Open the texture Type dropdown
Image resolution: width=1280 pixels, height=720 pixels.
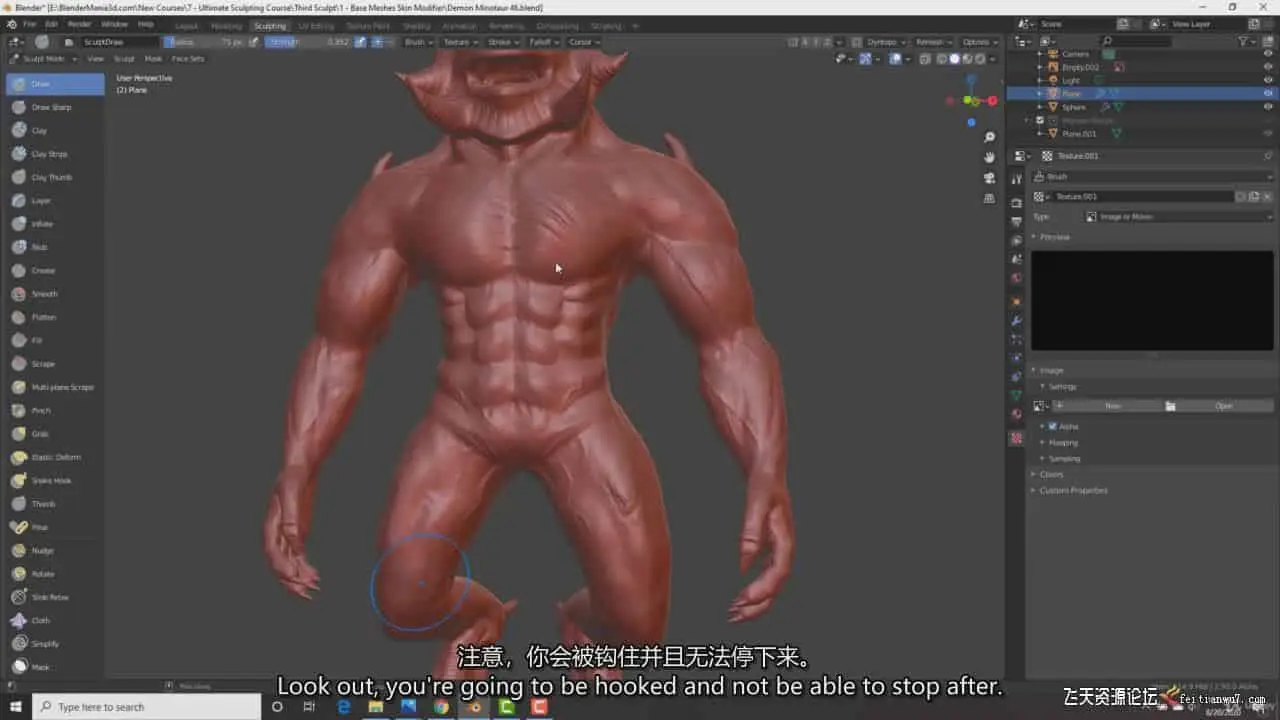pos(1179,216)
